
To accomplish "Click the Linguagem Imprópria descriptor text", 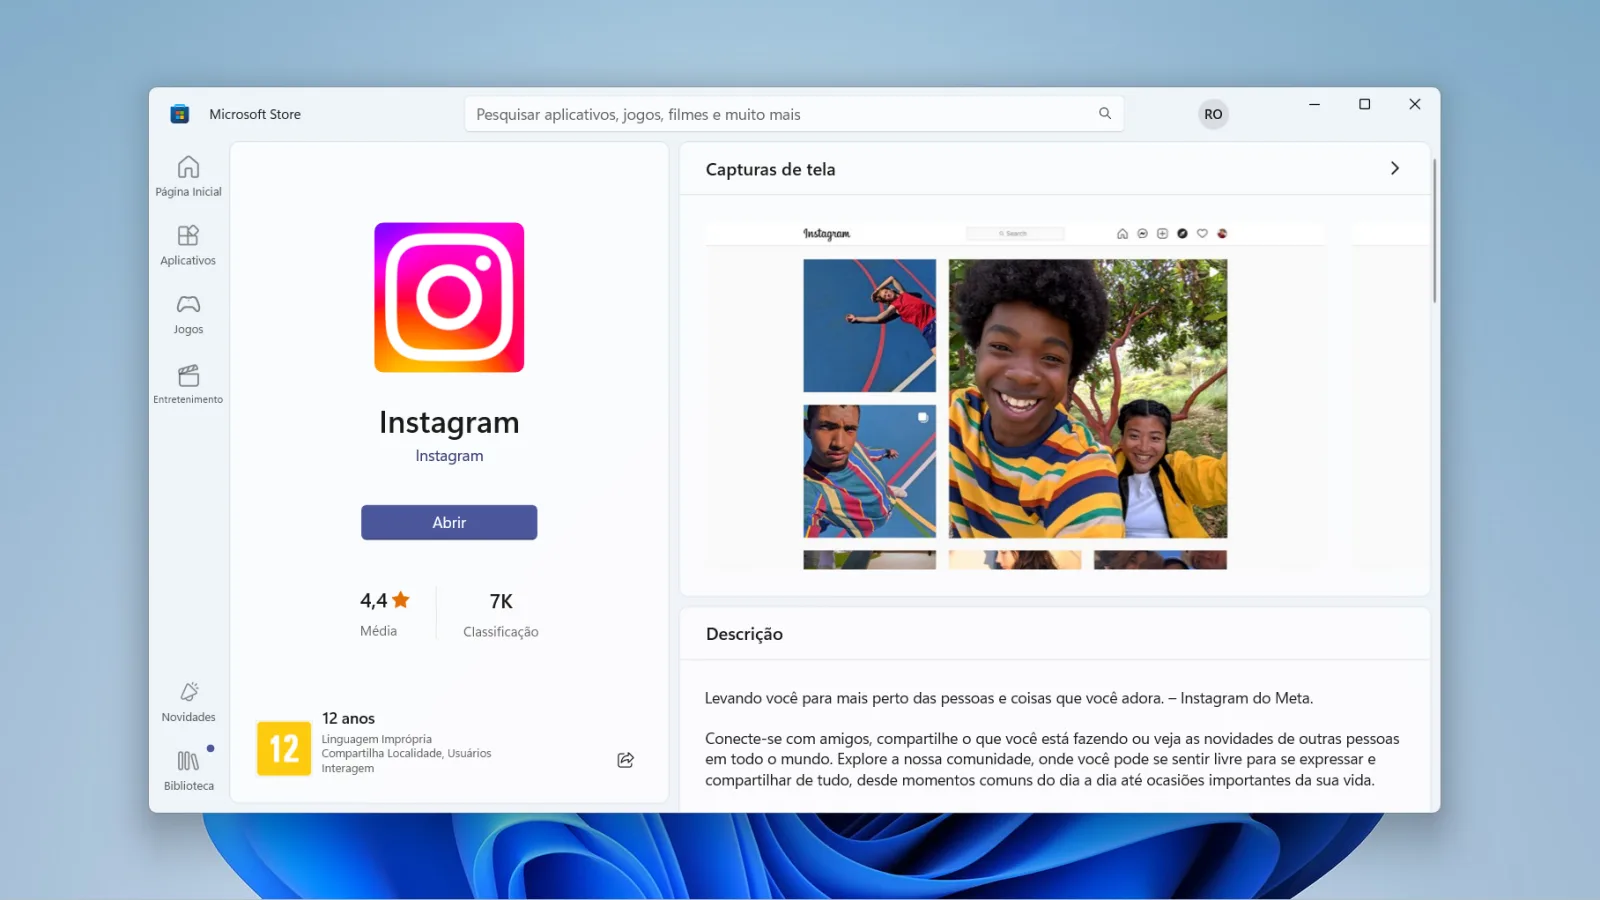I will [377, 739].
